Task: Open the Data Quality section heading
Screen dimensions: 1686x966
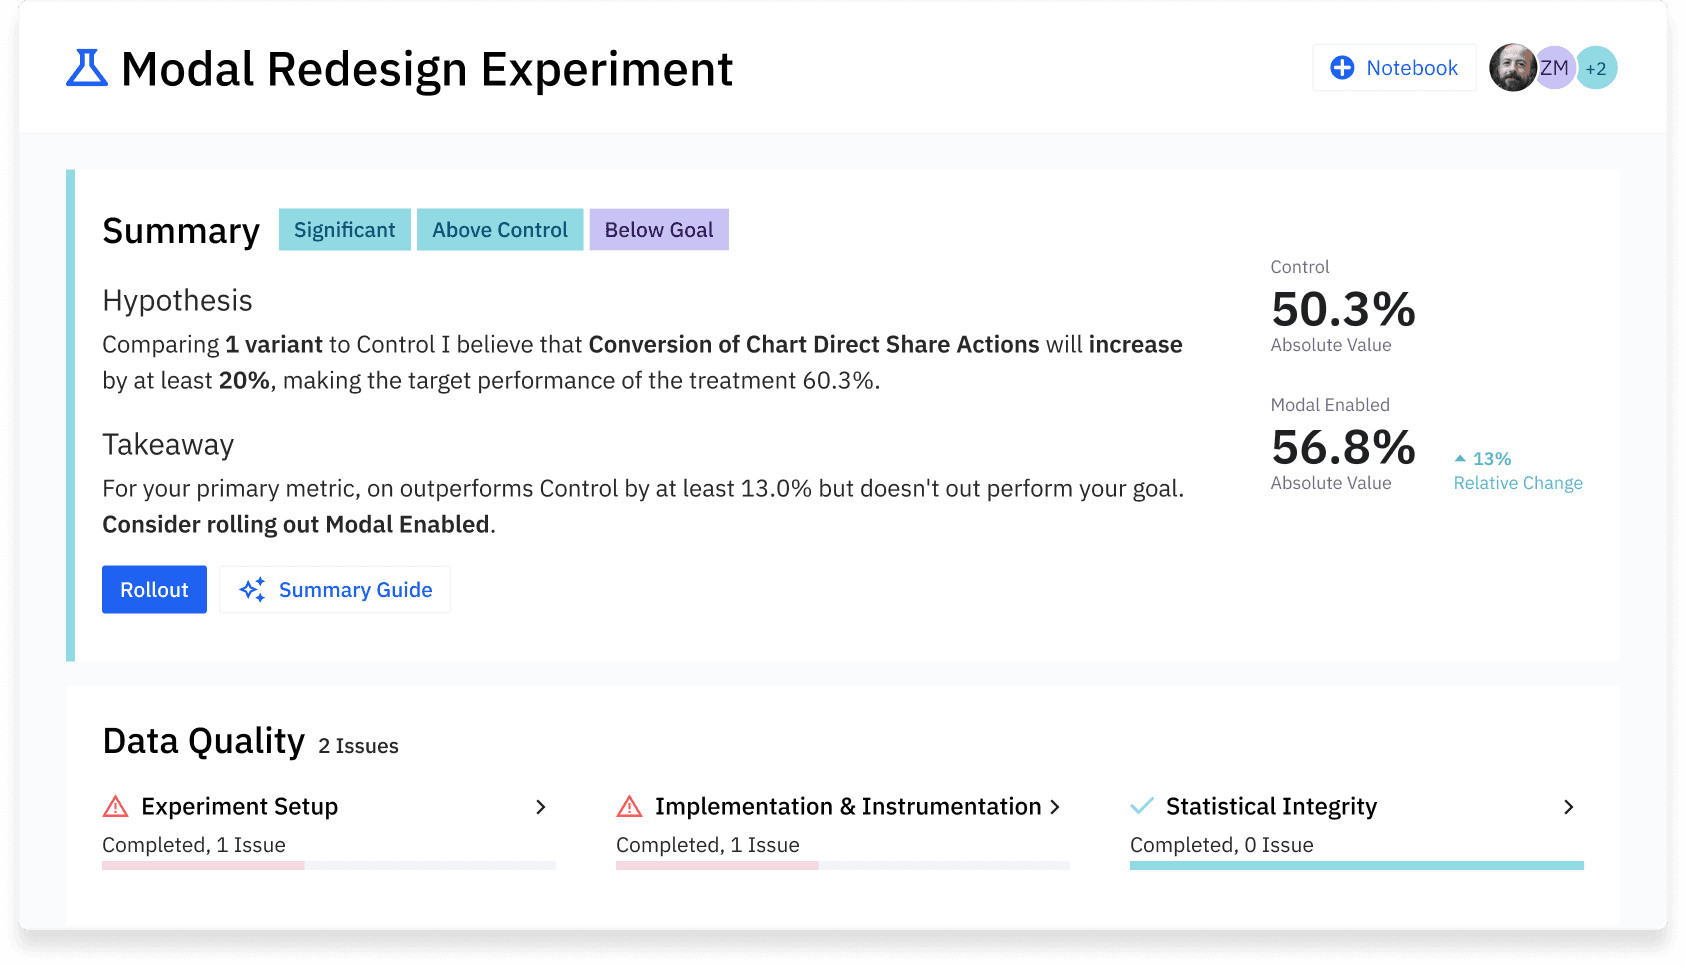Action: coord(203,740)
